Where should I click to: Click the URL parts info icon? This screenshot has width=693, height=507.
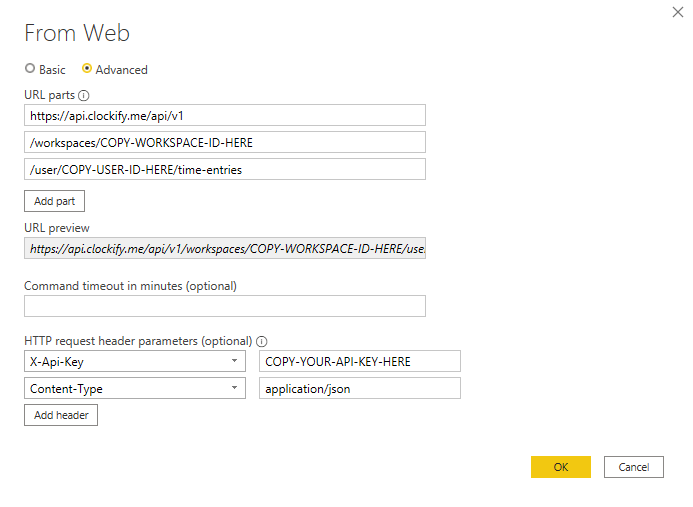click(x=84, y=95)
